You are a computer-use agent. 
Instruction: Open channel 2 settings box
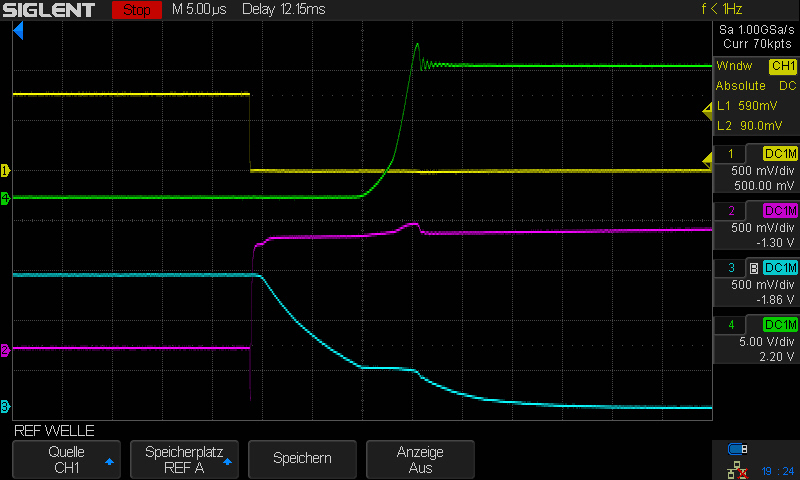756,225
